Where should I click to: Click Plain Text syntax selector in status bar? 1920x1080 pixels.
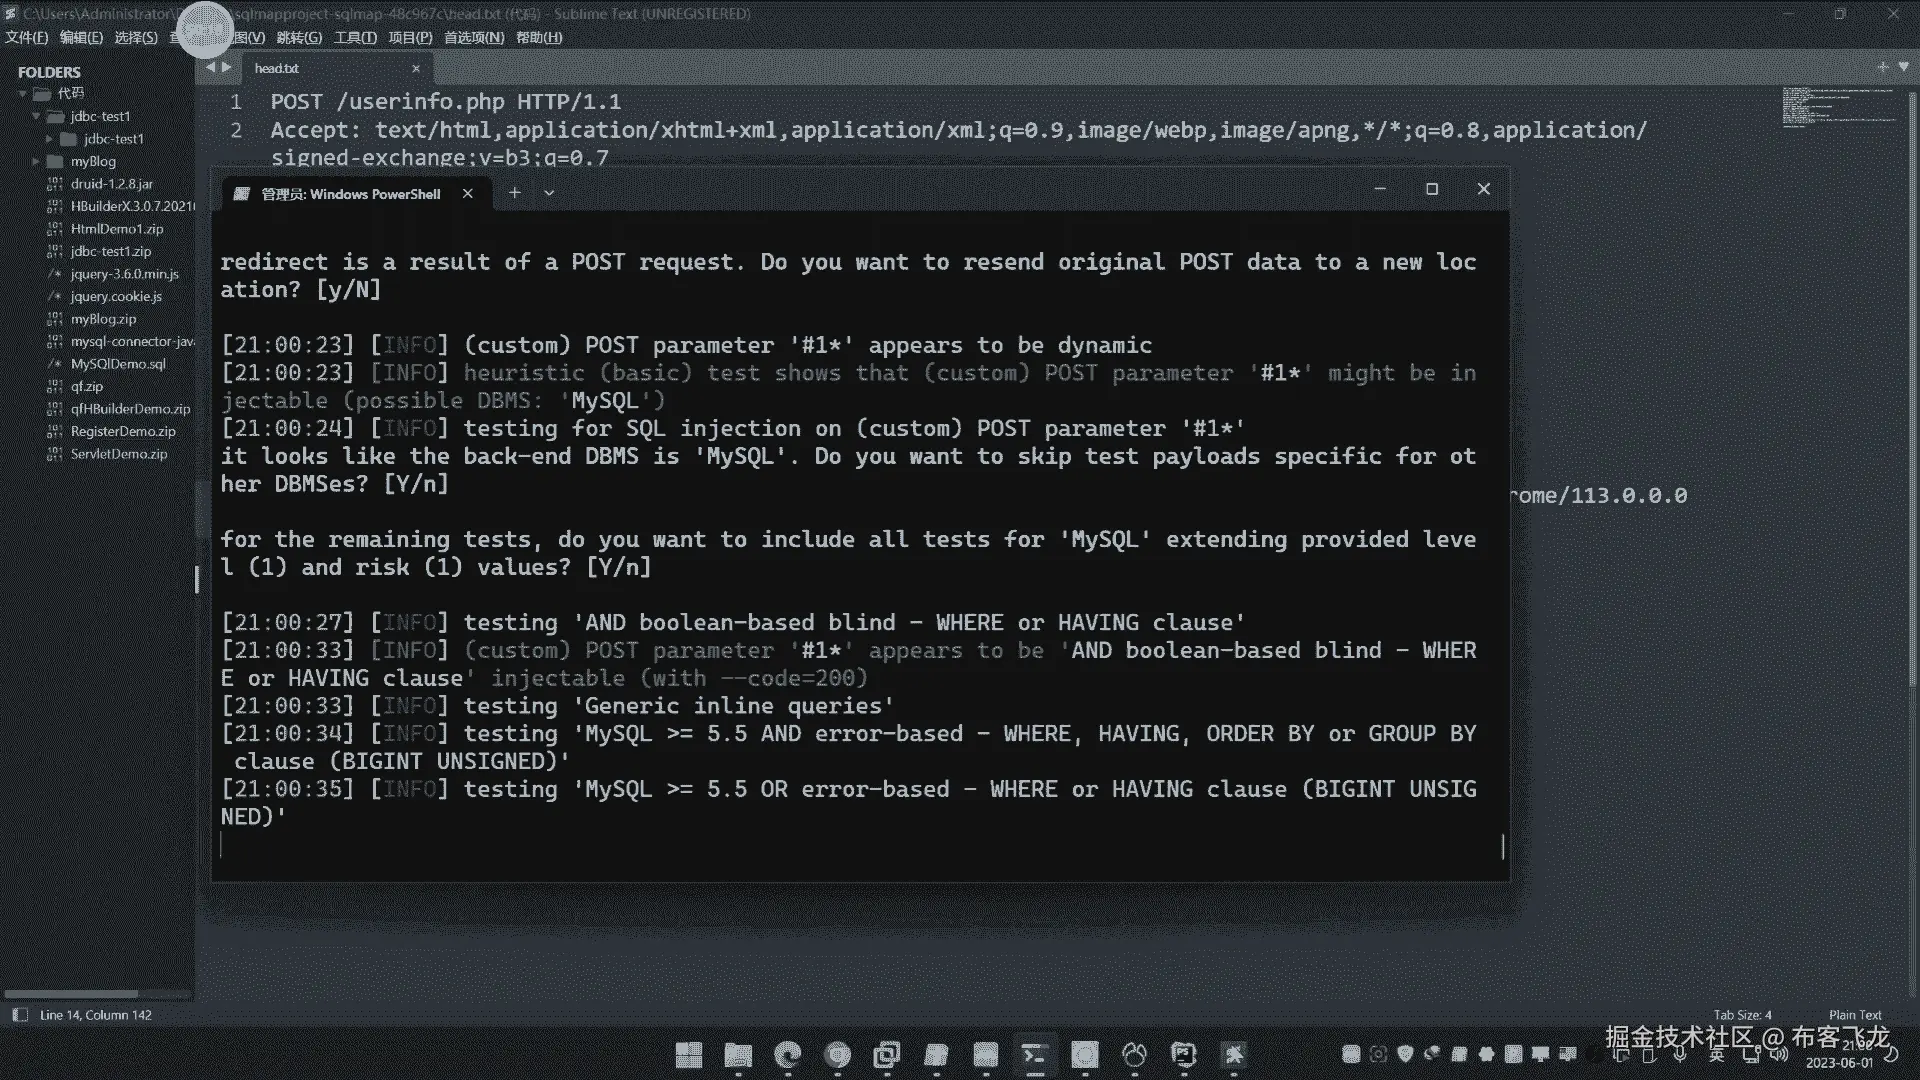(1854, 1014)
